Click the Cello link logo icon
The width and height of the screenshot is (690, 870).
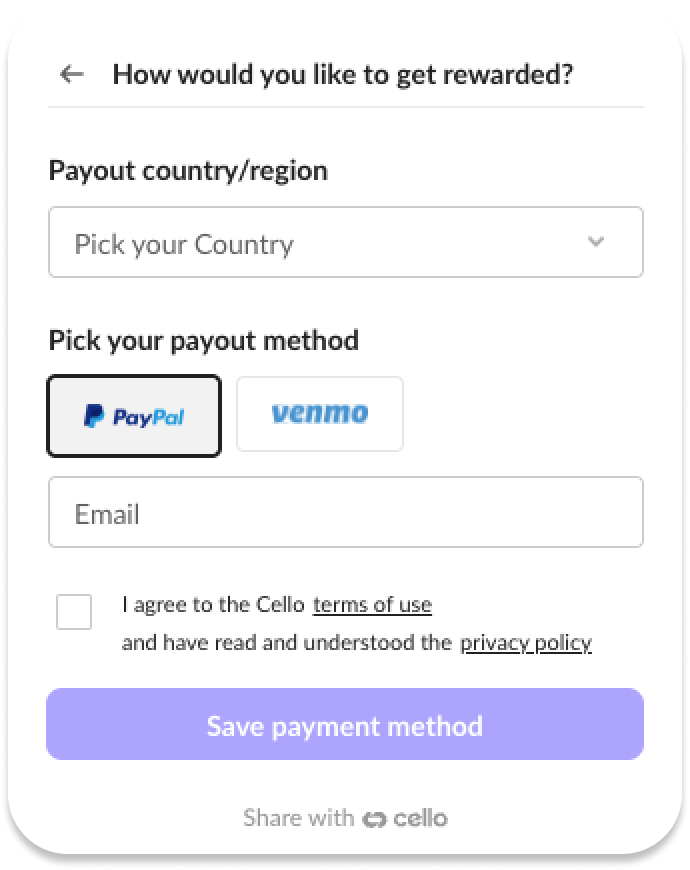(x=375, y=819)
